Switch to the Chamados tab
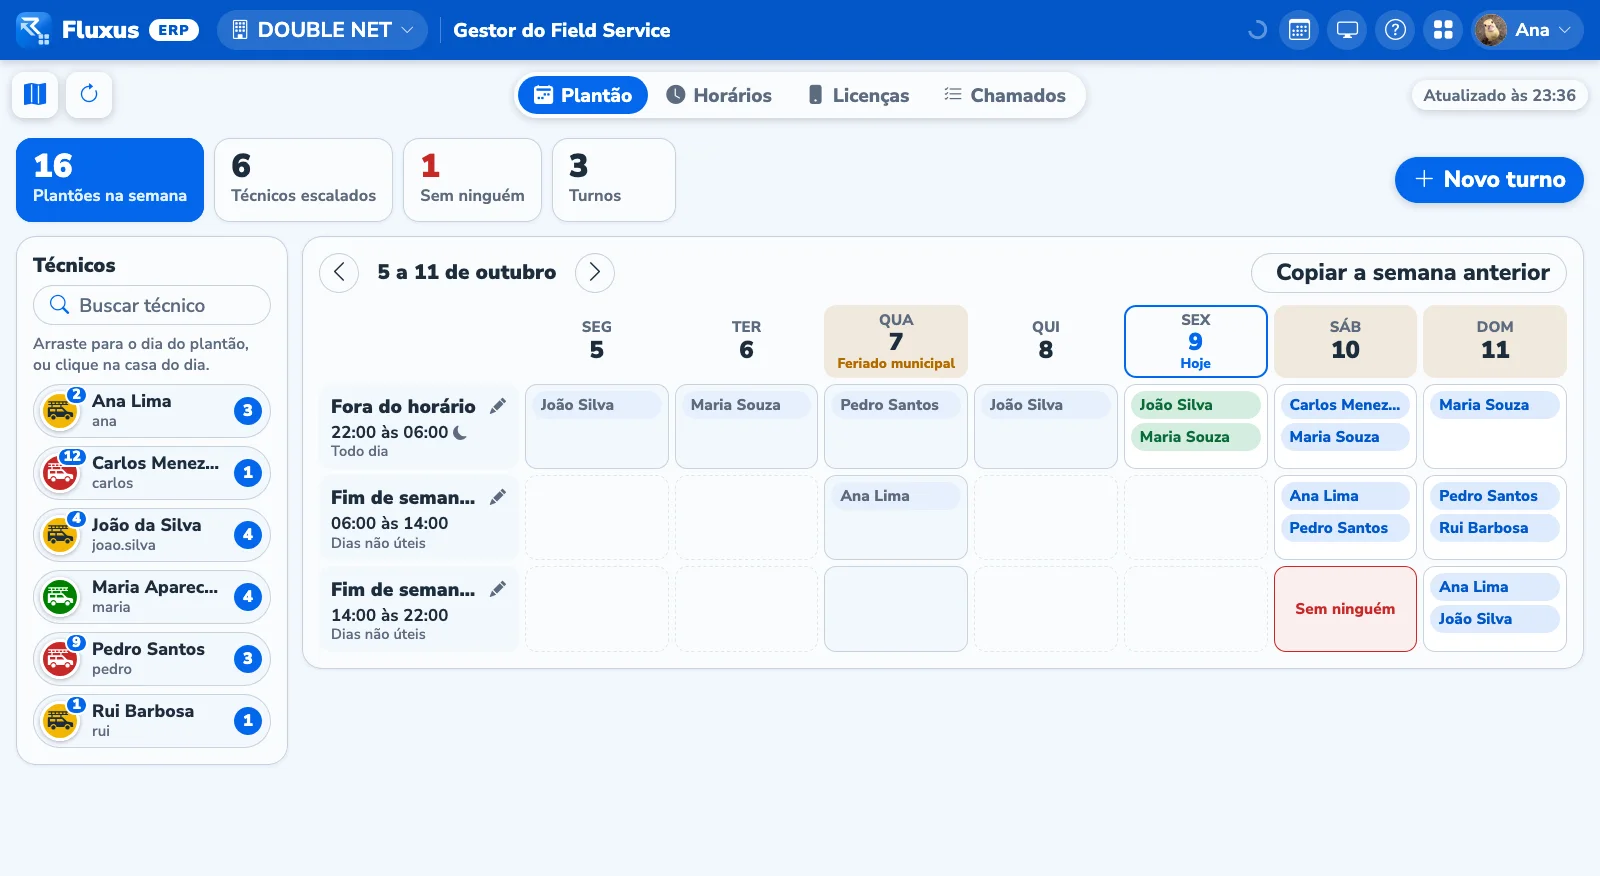1600x876 pixels. coord(1005,95)
